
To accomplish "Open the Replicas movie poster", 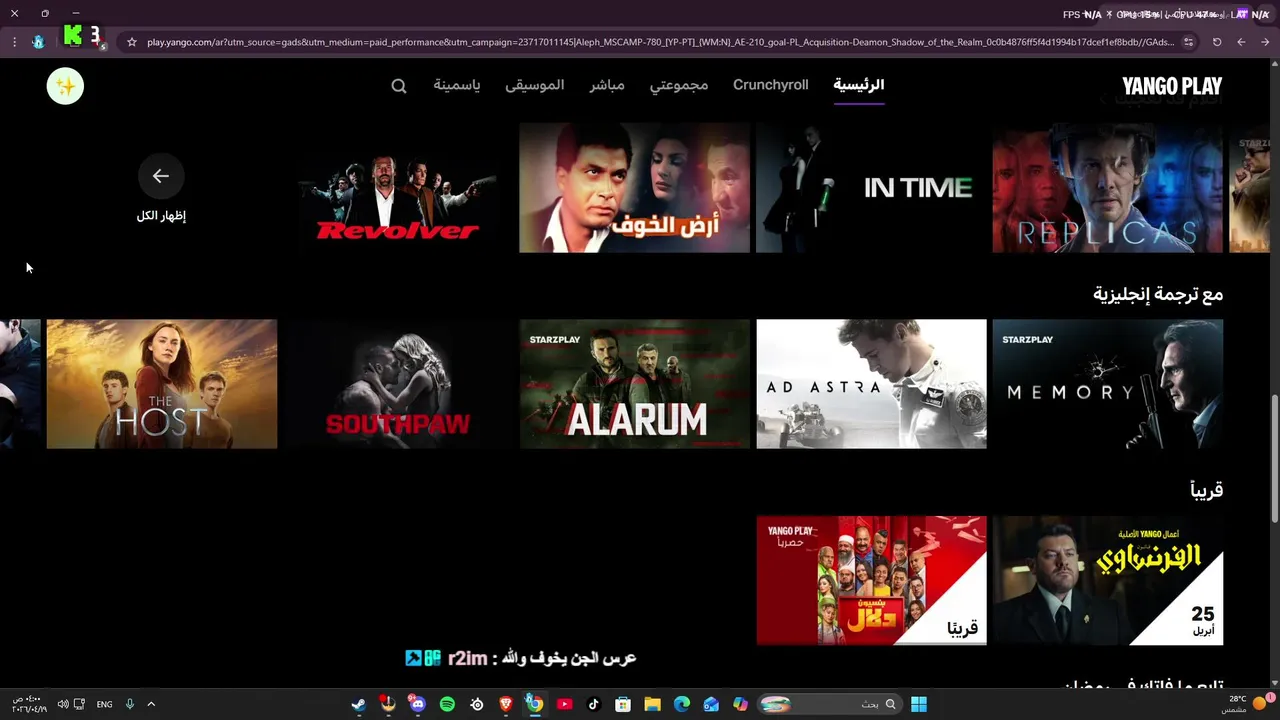I will tap(1107, 188).
